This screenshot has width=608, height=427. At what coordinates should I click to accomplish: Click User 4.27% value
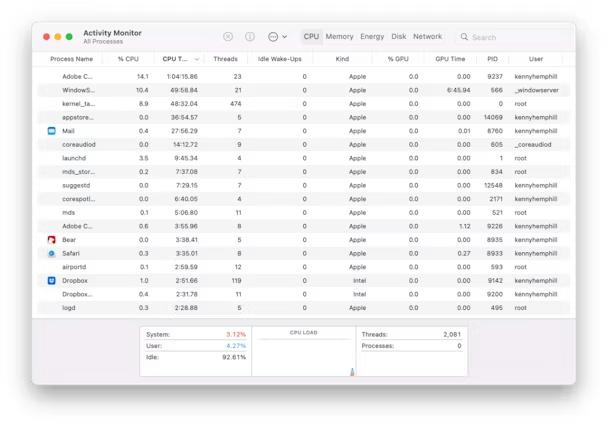pos(236,346)
